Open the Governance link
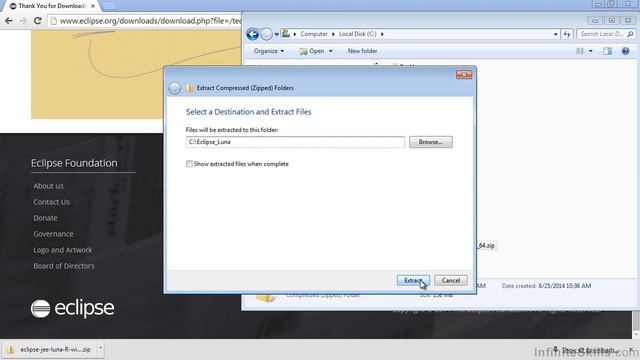 coord(53,234)
